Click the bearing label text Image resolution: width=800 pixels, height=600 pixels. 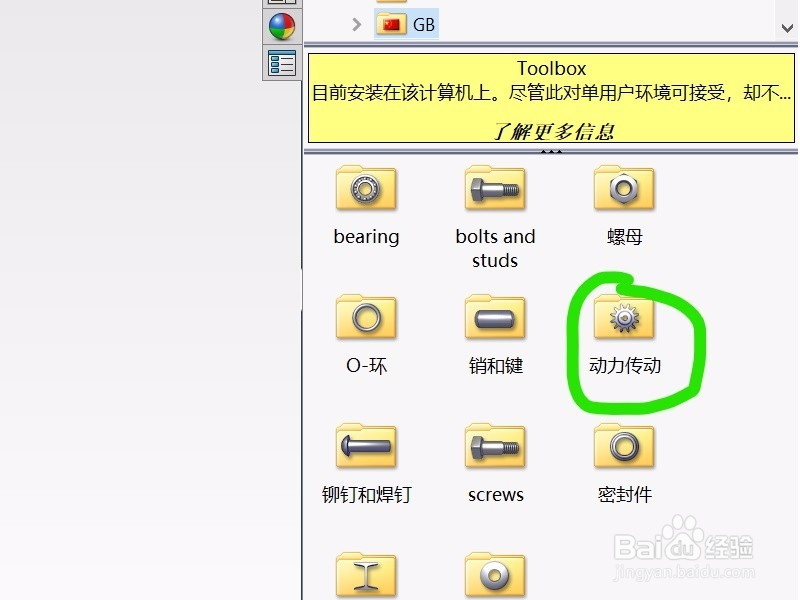click(366, 237)
